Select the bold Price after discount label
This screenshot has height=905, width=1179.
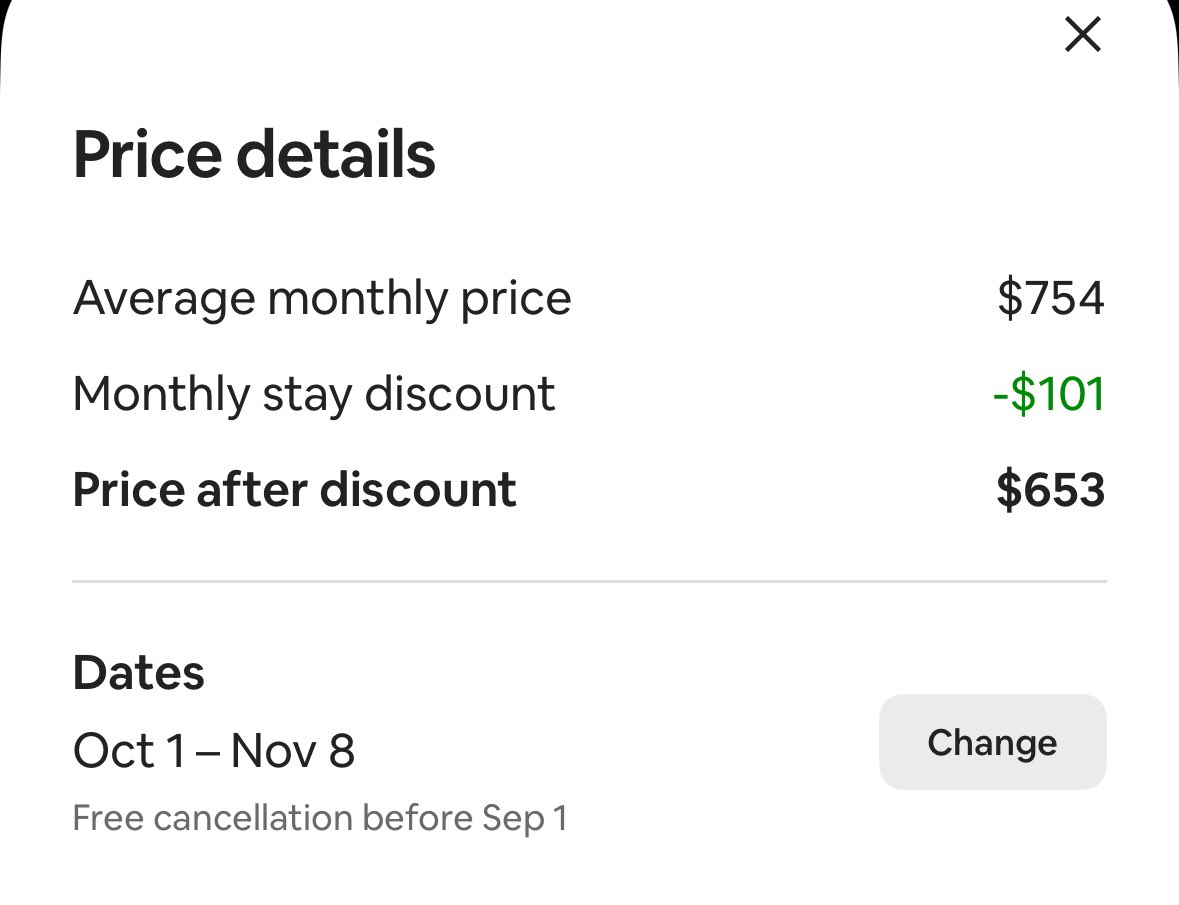[294, 490]
